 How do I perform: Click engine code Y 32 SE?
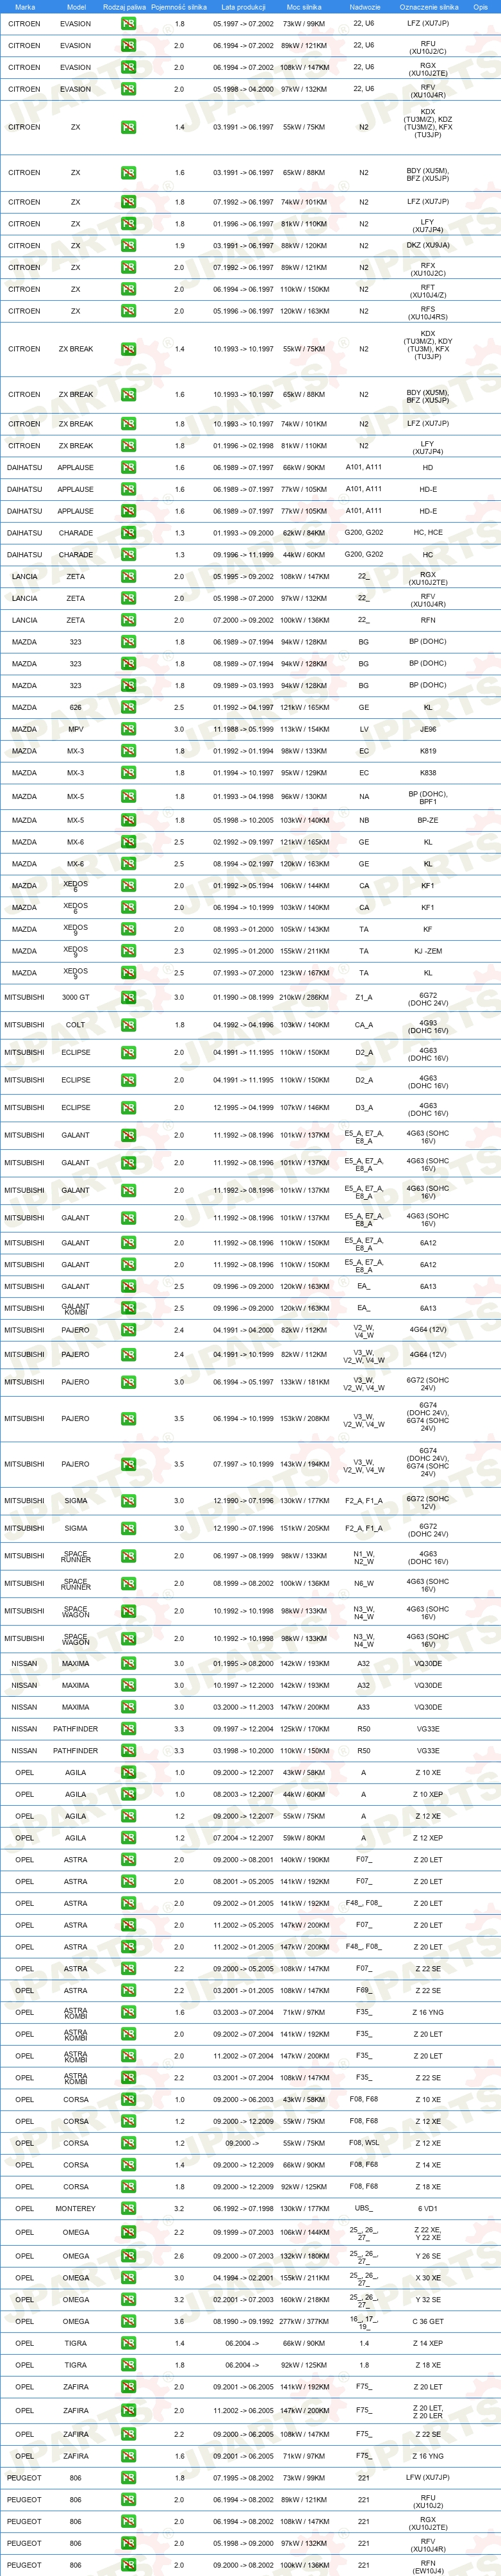[x=428, y=2300]
